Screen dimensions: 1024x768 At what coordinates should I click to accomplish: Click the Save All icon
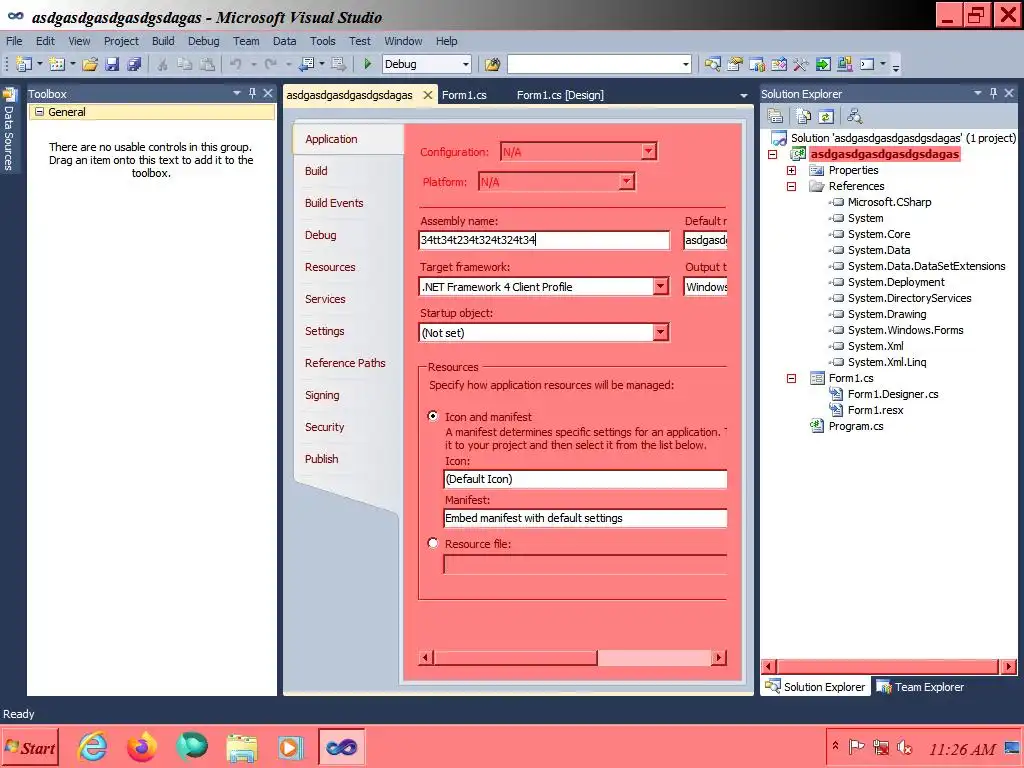[134, 64]
